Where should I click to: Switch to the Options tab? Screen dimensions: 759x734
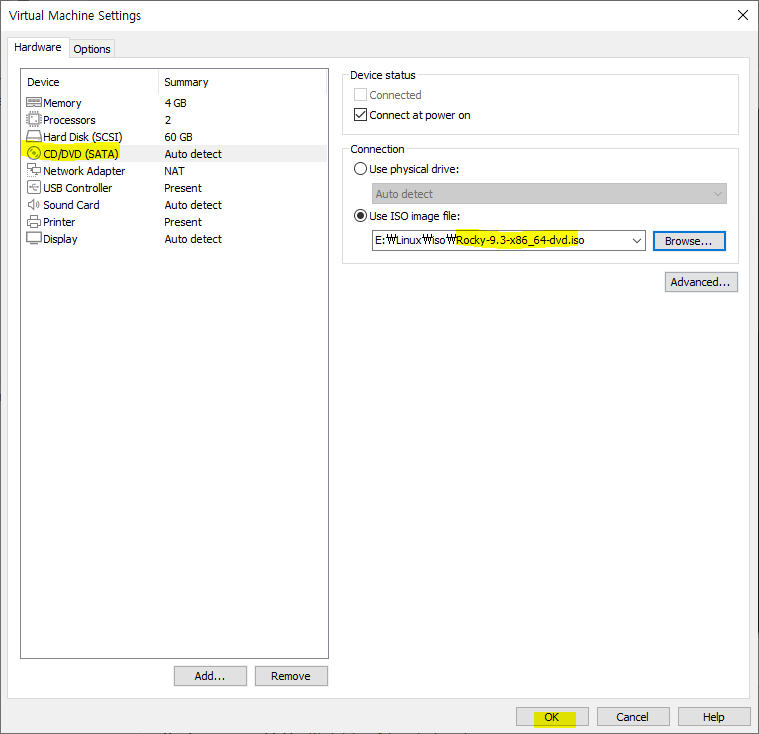92,49
